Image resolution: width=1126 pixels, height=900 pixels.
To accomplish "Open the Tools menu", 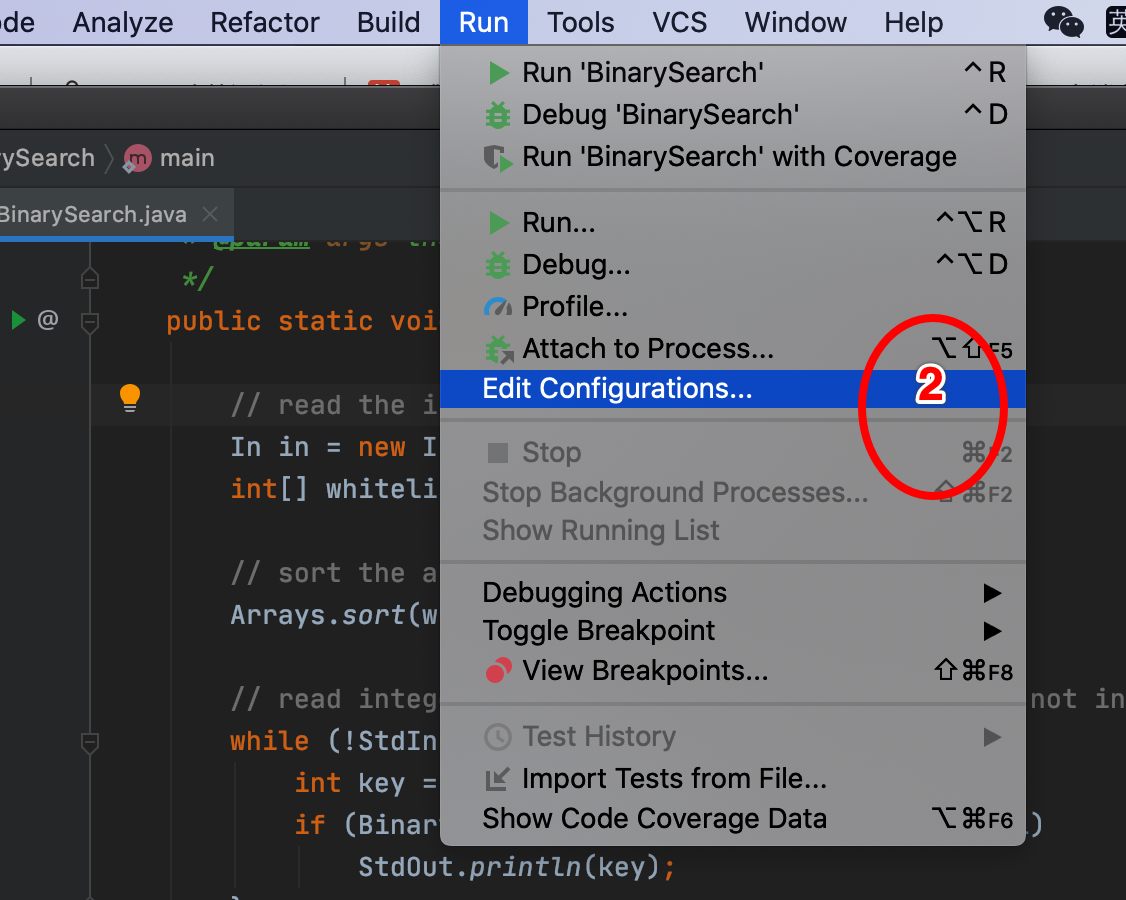I will [581, 22].
